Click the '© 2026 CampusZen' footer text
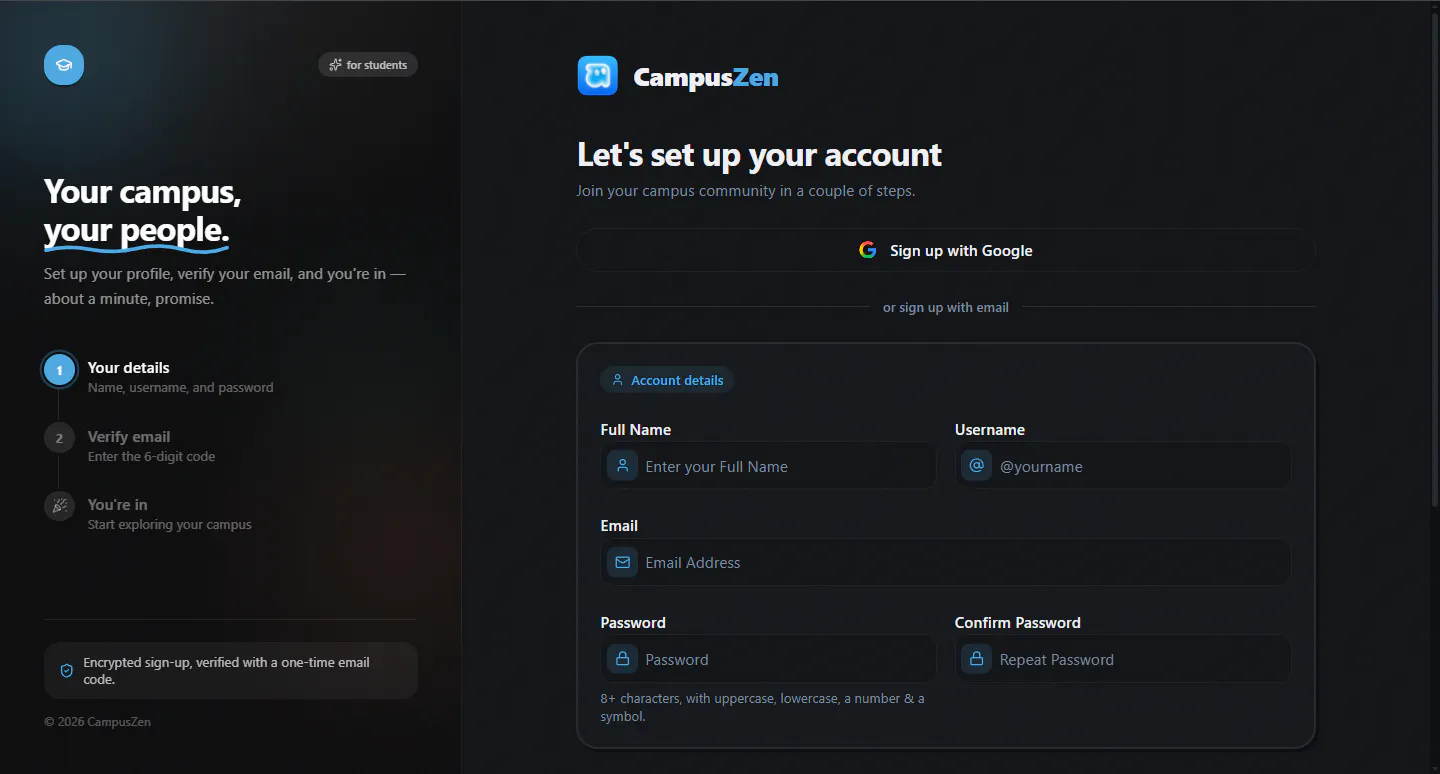Viewport: 1440px width, 774px height. (x=98, y=721)
